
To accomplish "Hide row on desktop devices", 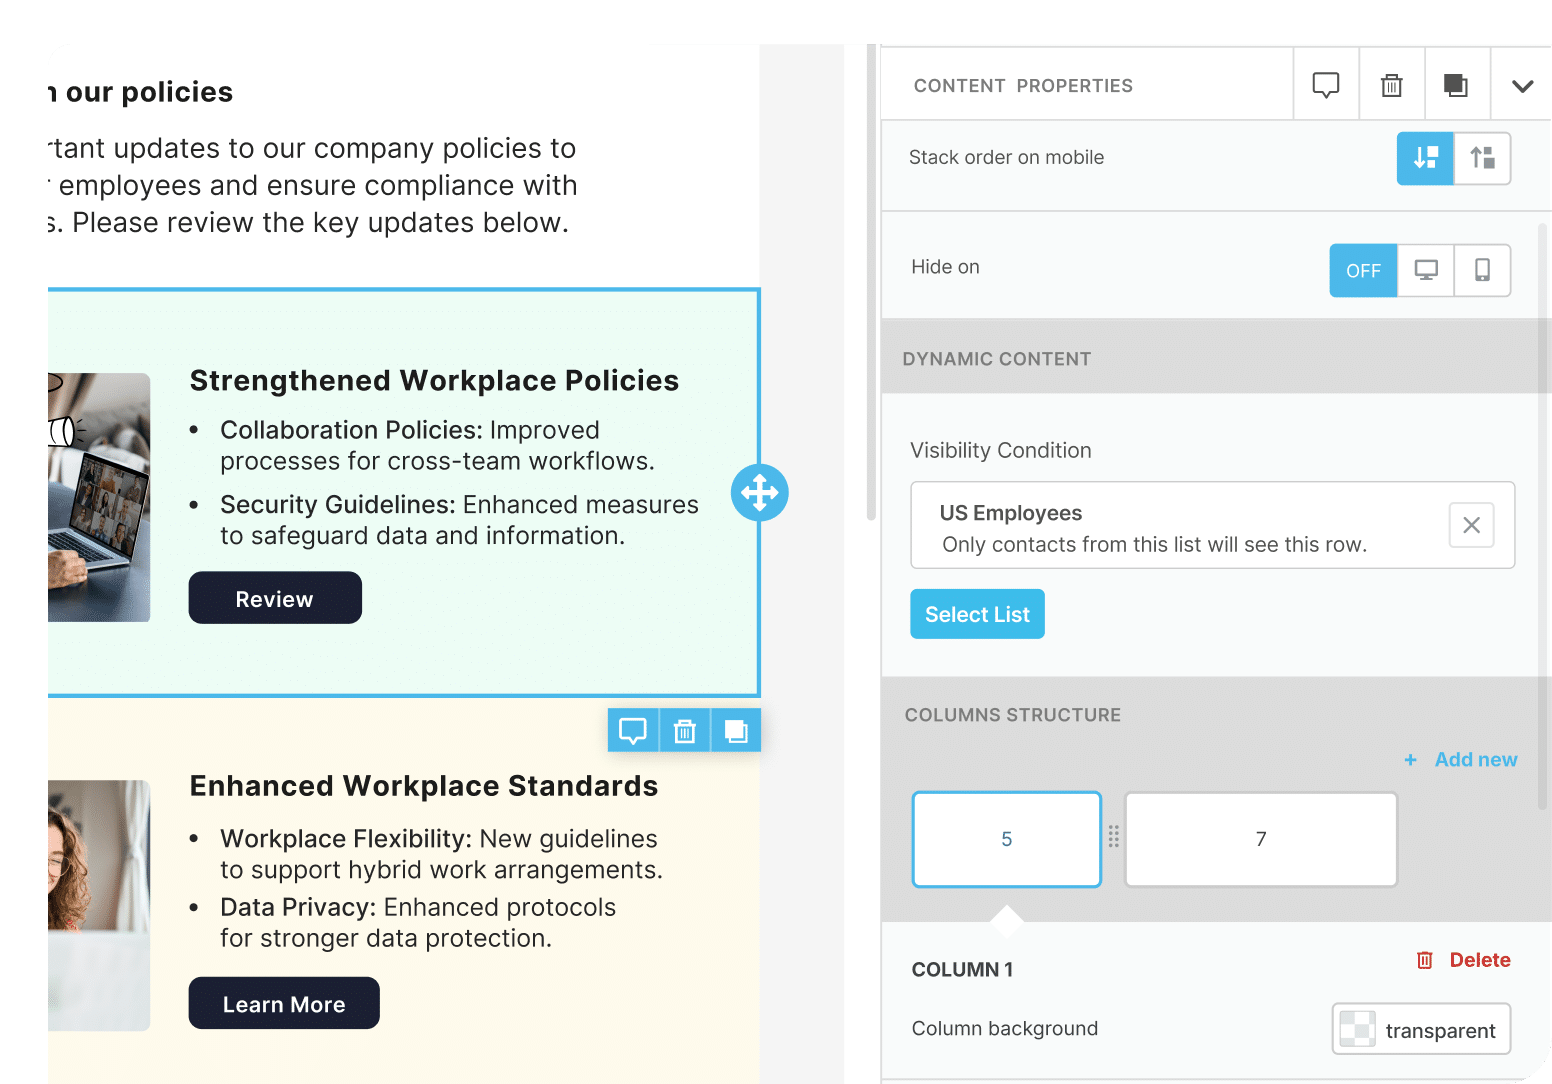I will 1426,271.
